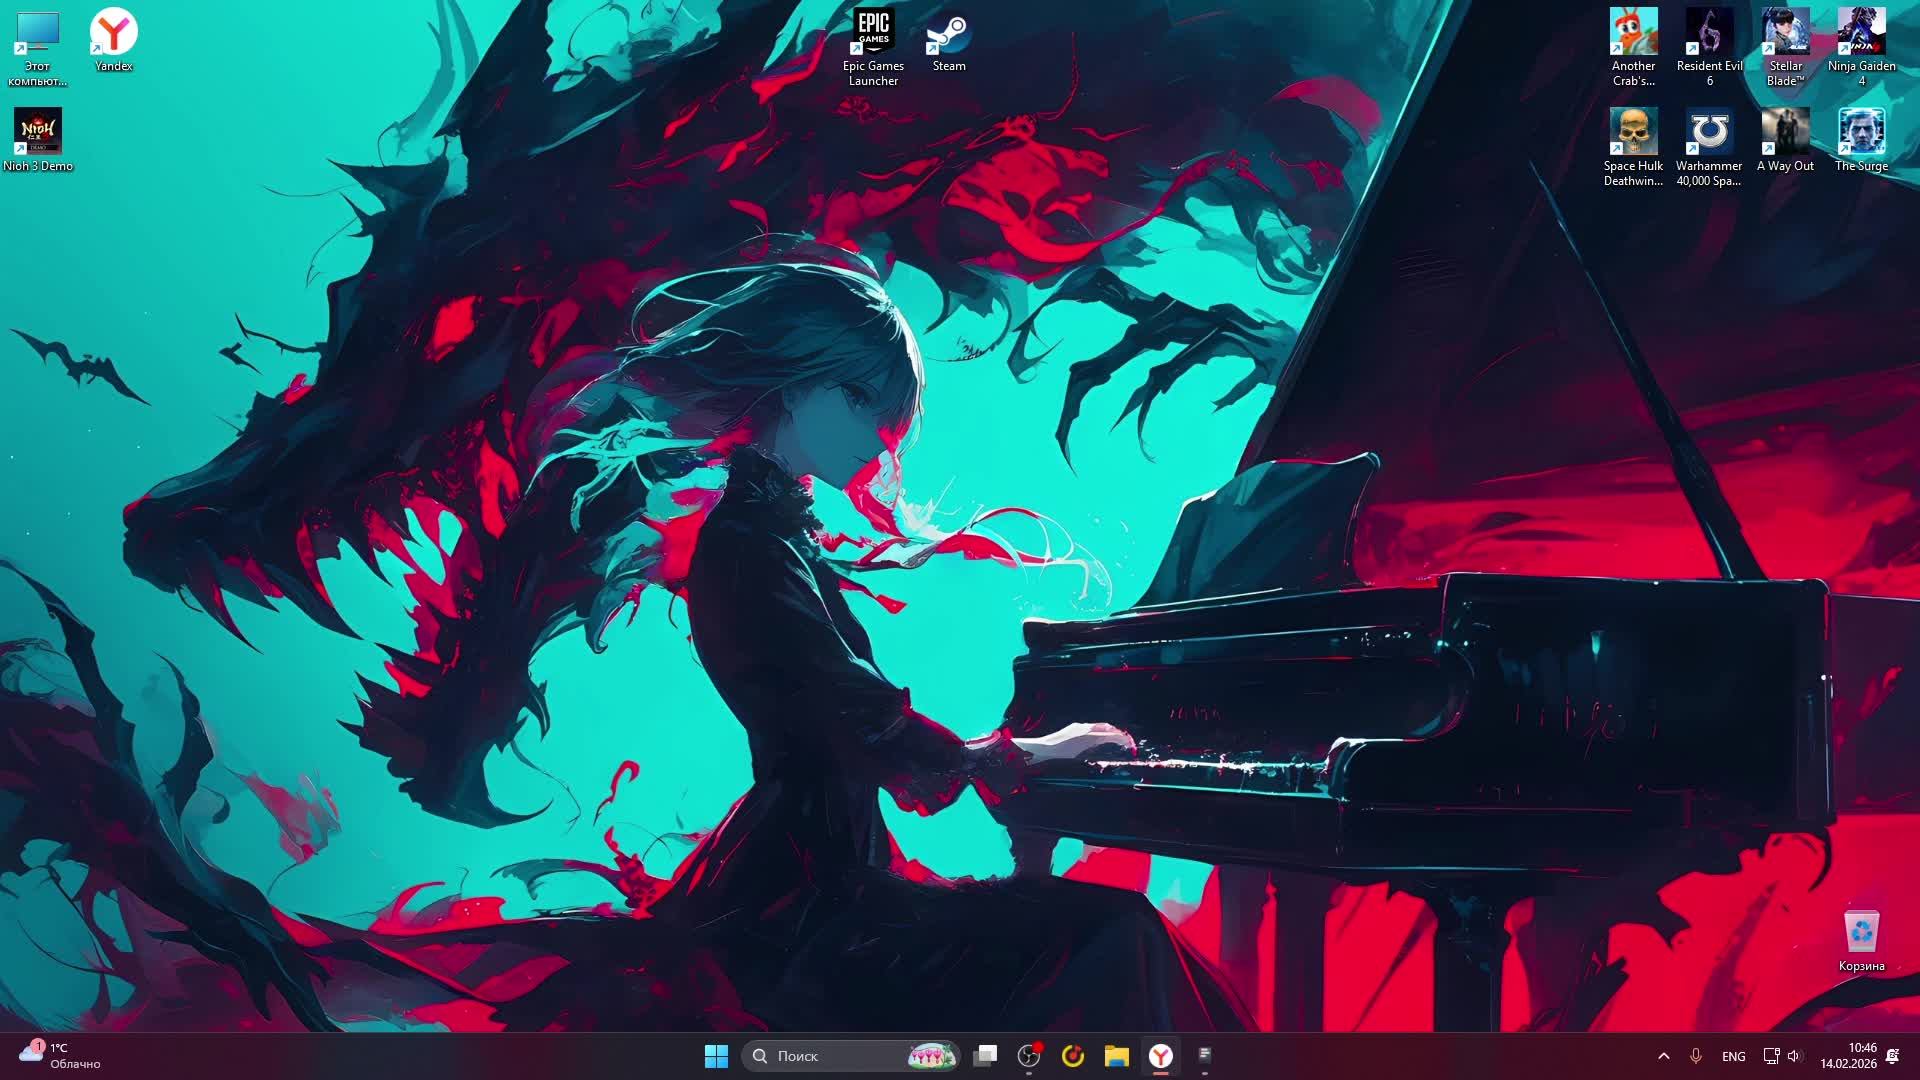Select The Surge desktop icon
This screenshot has width=1920, height=1080.
click(x=1861, y=133)
